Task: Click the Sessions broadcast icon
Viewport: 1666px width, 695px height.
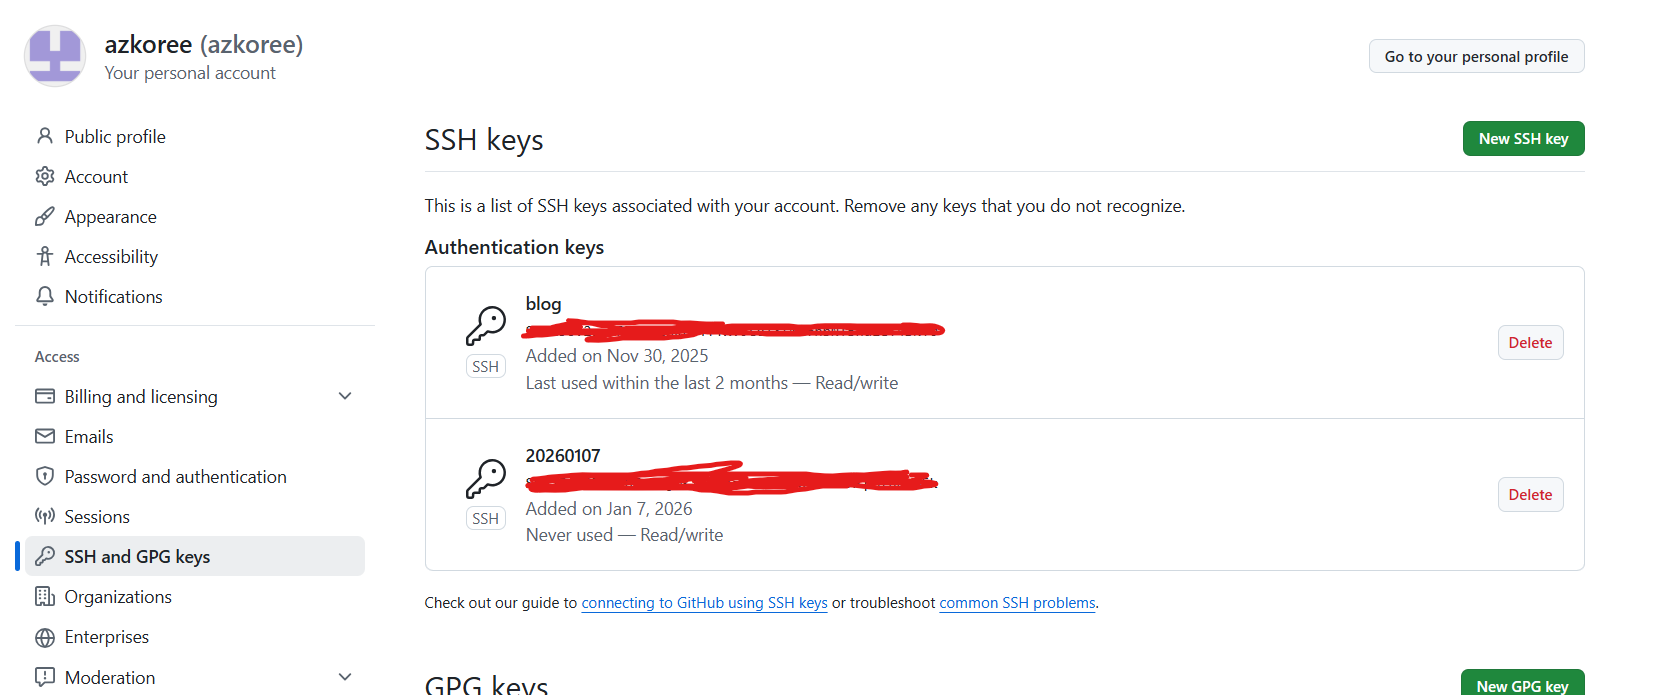Action: point(45,516)
